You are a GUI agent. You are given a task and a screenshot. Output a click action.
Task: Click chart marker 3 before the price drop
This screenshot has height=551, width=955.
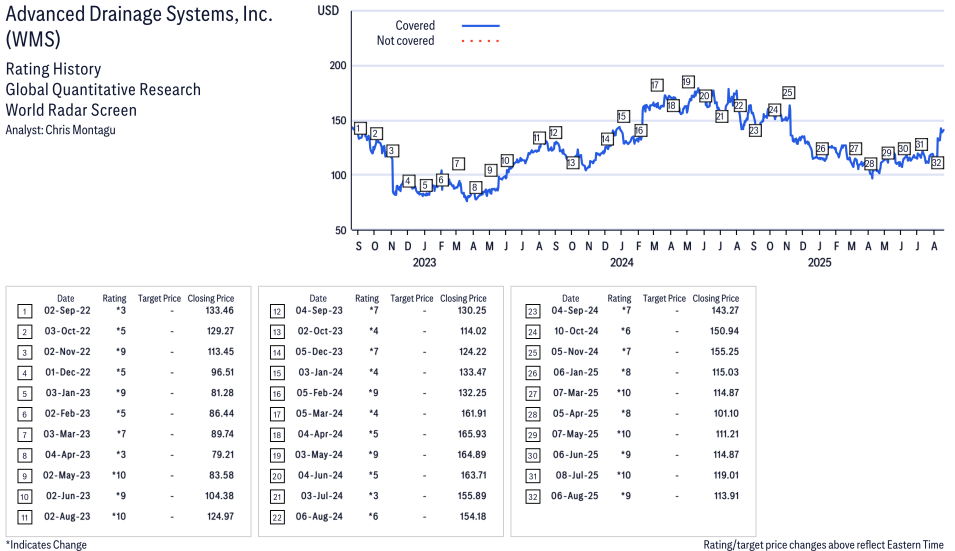coord(392,150)
